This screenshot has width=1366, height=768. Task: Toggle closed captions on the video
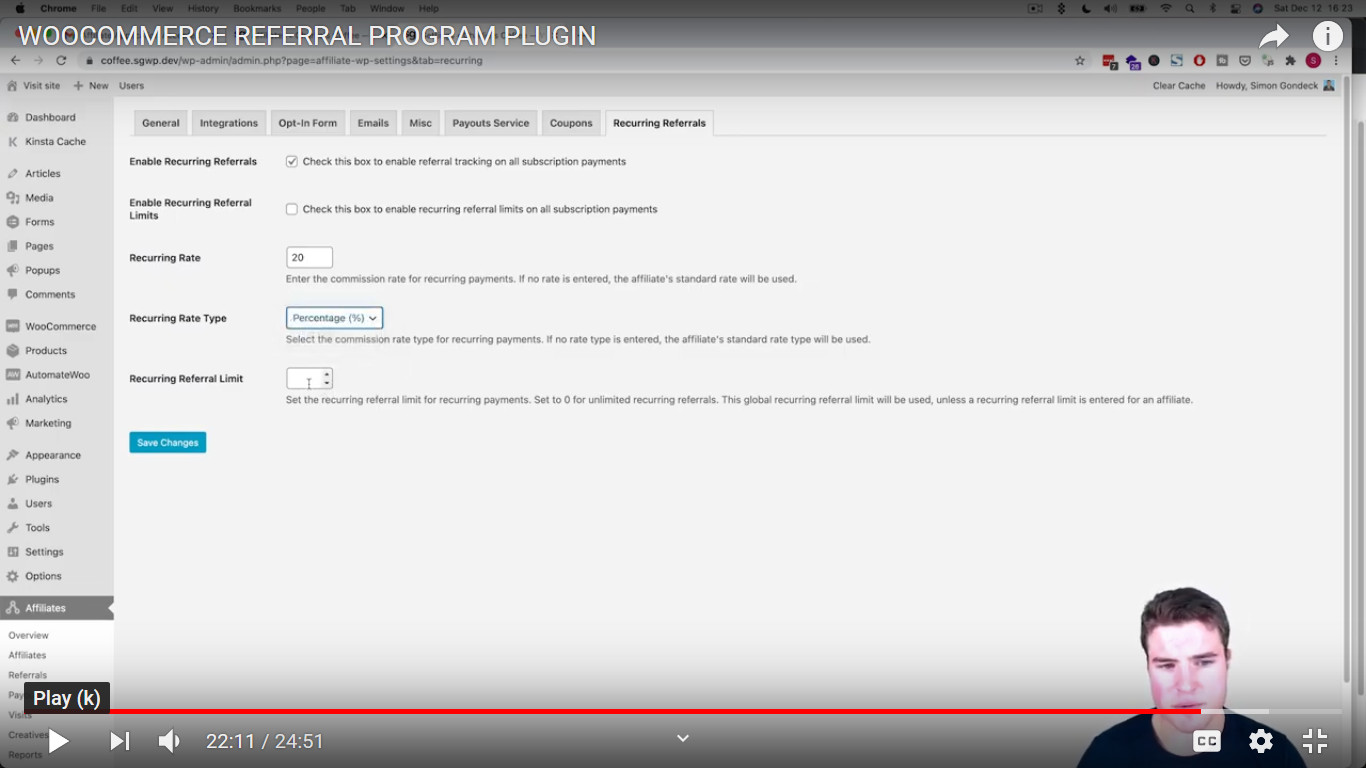pos(1207,741)
